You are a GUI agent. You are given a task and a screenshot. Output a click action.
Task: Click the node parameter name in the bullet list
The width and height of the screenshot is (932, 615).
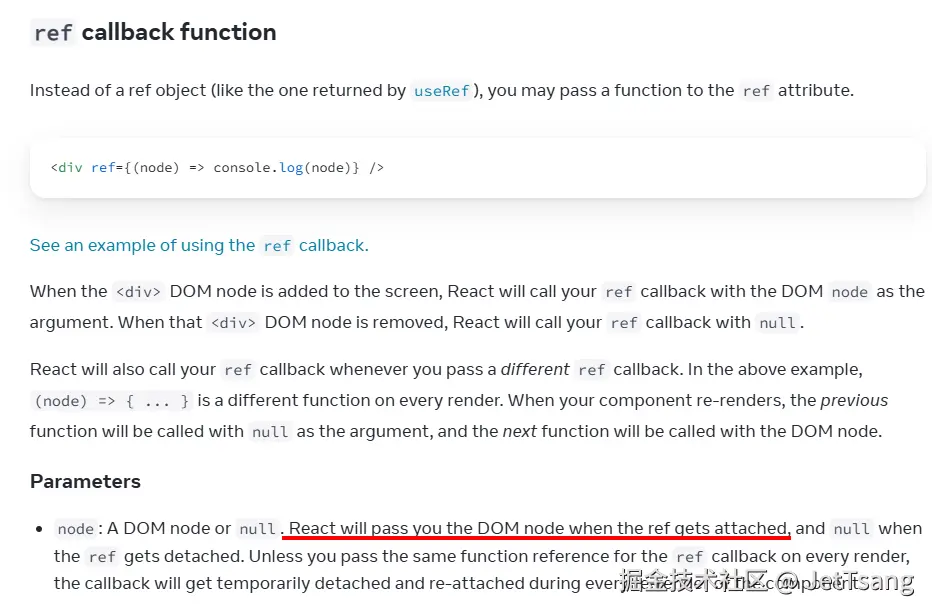tap(75, 529)
